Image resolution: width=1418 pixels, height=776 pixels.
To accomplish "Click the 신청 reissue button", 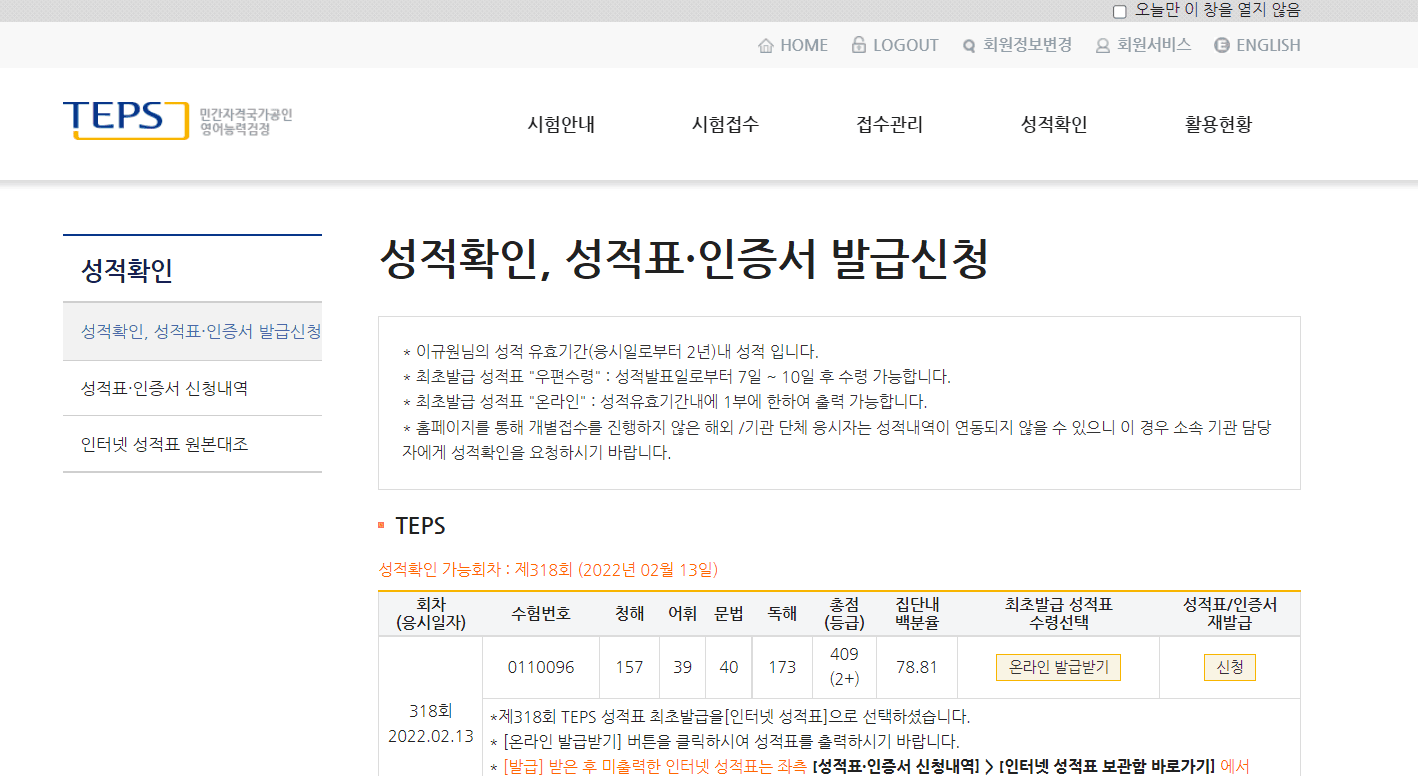I will pyautogui.click(x=1229, y=667).
